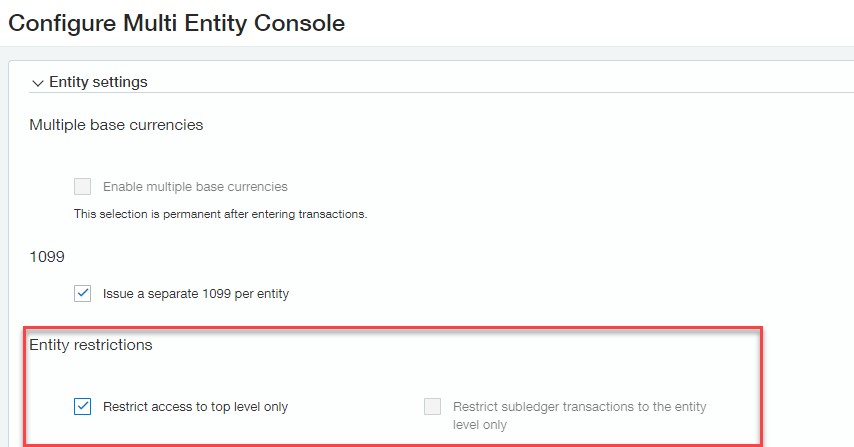Screen dimensions: 854x447
Task: Click 'Restrict access to top level only' label
Action: [x=196, y=407]
